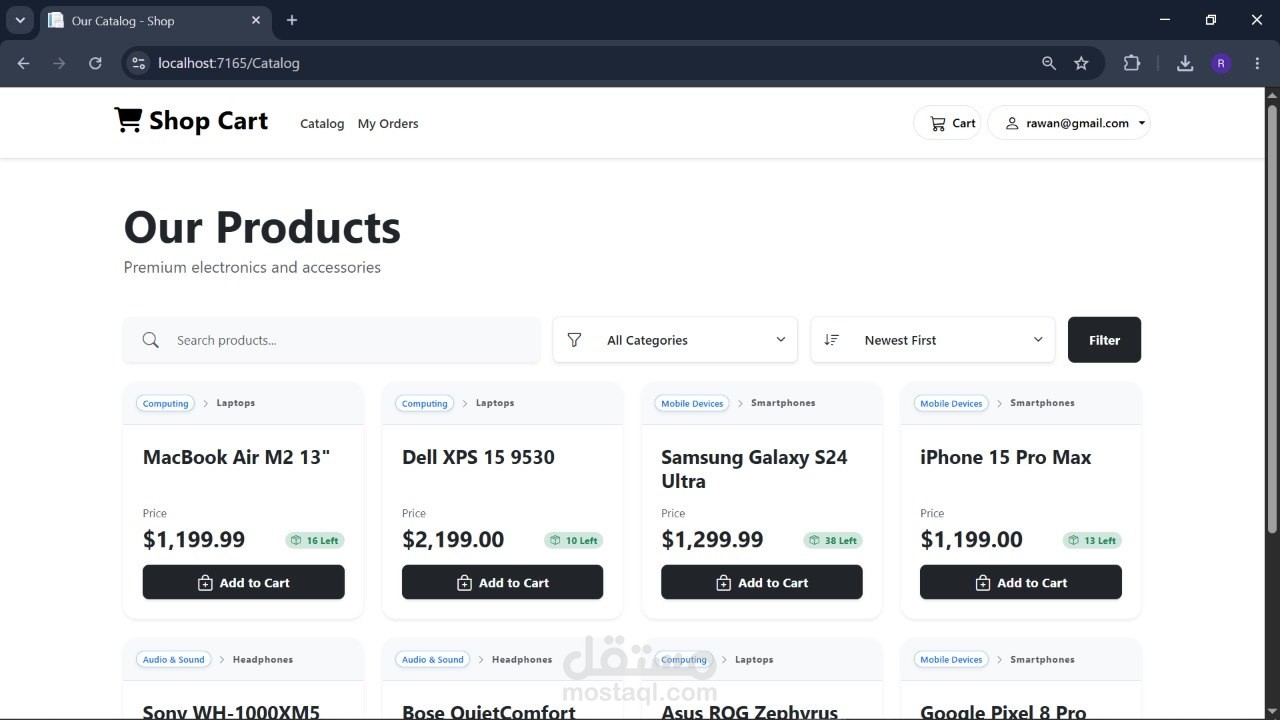The image size is (1280, 720).
Task: Add iPhone 15 Pro Max to cart
Action: (x=1021, y=583)
